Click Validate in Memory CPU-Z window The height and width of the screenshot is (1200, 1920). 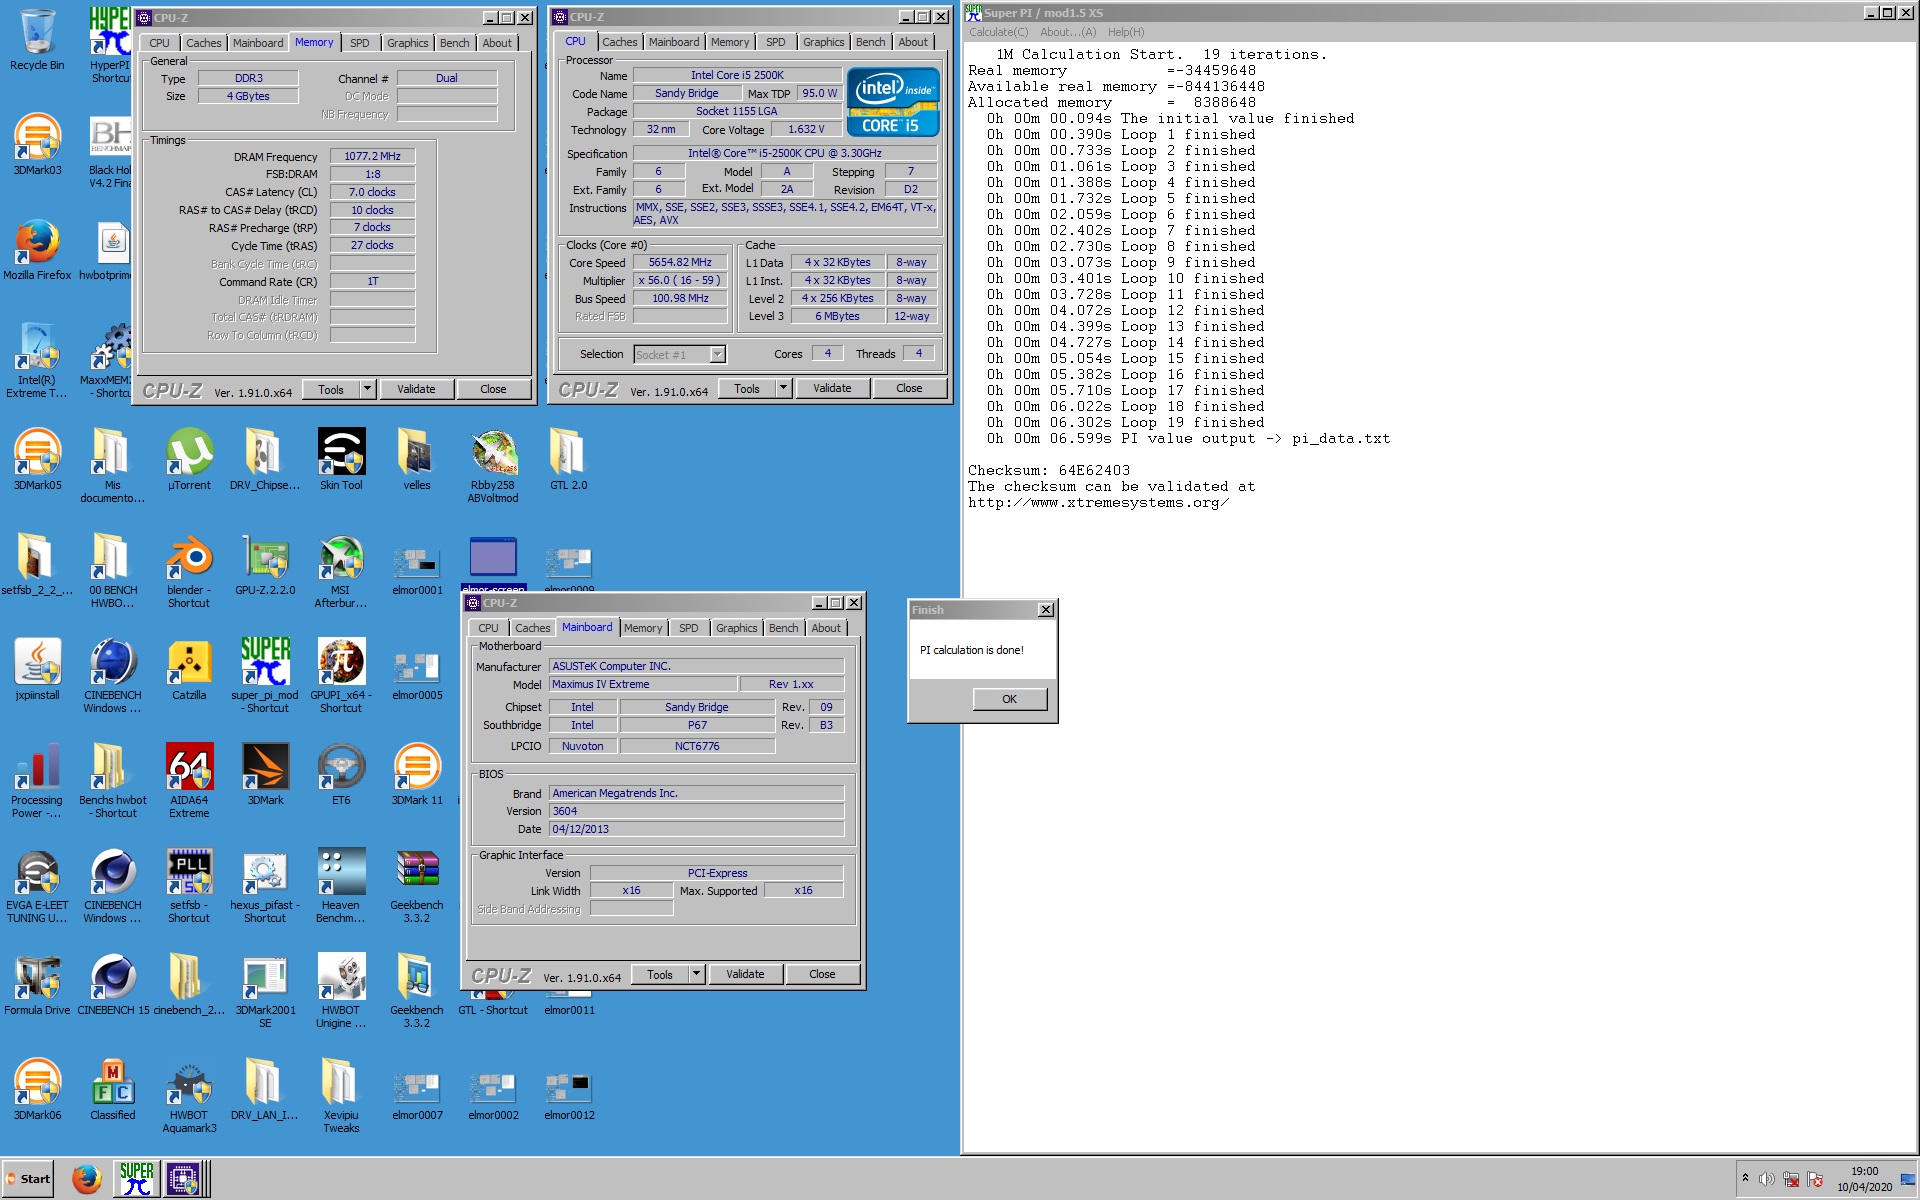416,389
